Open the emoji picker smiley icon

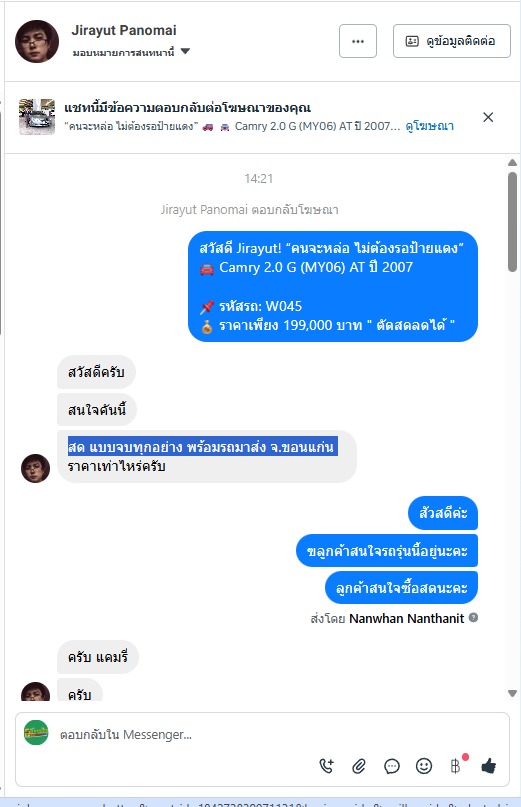(x=424, y=766)
